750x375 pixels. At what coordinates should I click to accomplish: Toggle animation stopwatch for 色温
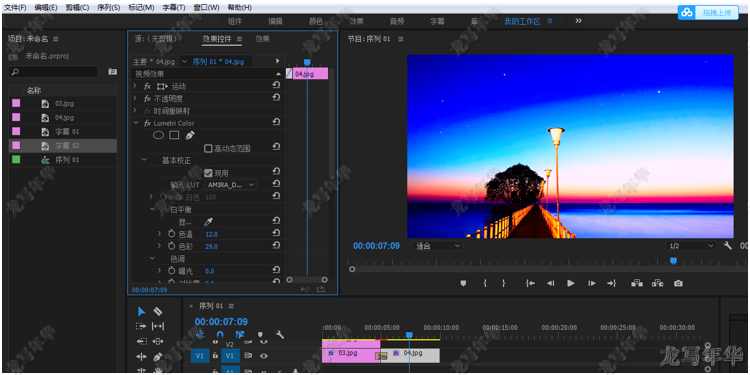pos(172,234)
